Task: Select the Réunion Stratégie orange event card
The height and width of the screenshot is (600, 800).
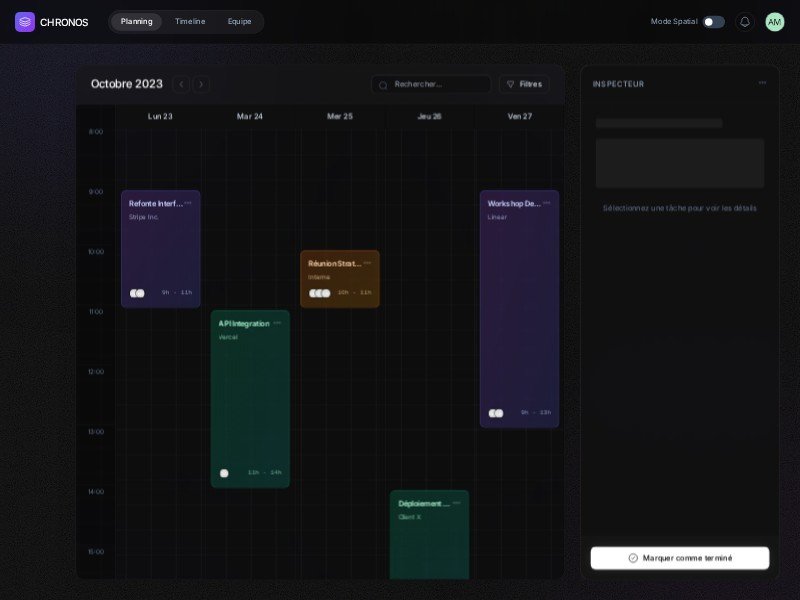Action: [x=340, y=280]
